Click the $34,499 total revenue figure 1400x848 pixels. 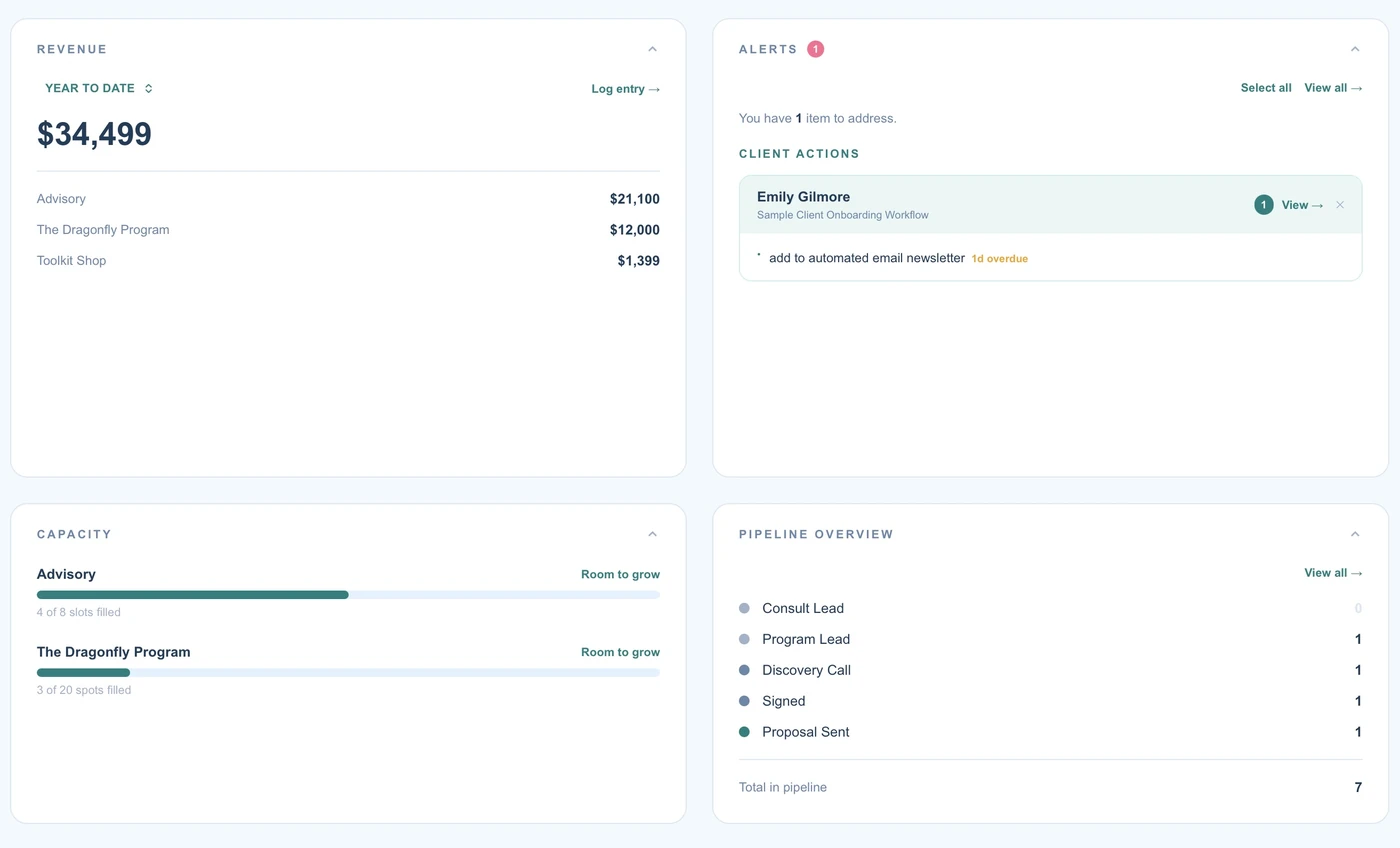click(x=94, y=134)
